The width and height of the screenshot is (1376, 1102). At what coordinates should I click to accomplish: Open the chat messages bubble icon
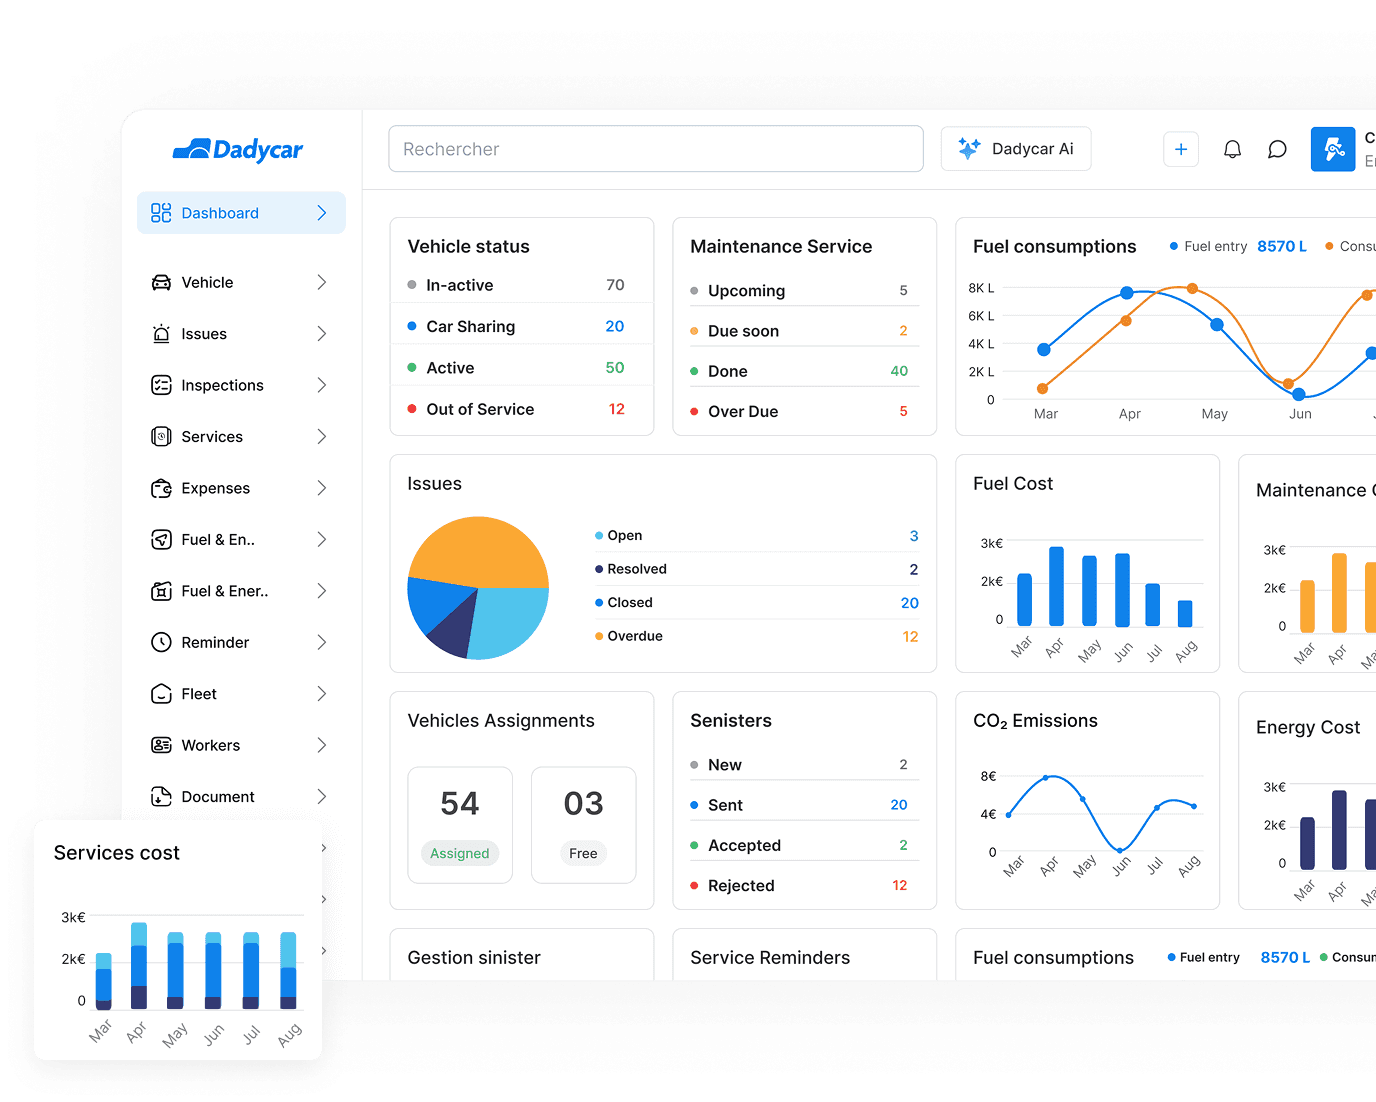click(1277, 149)
